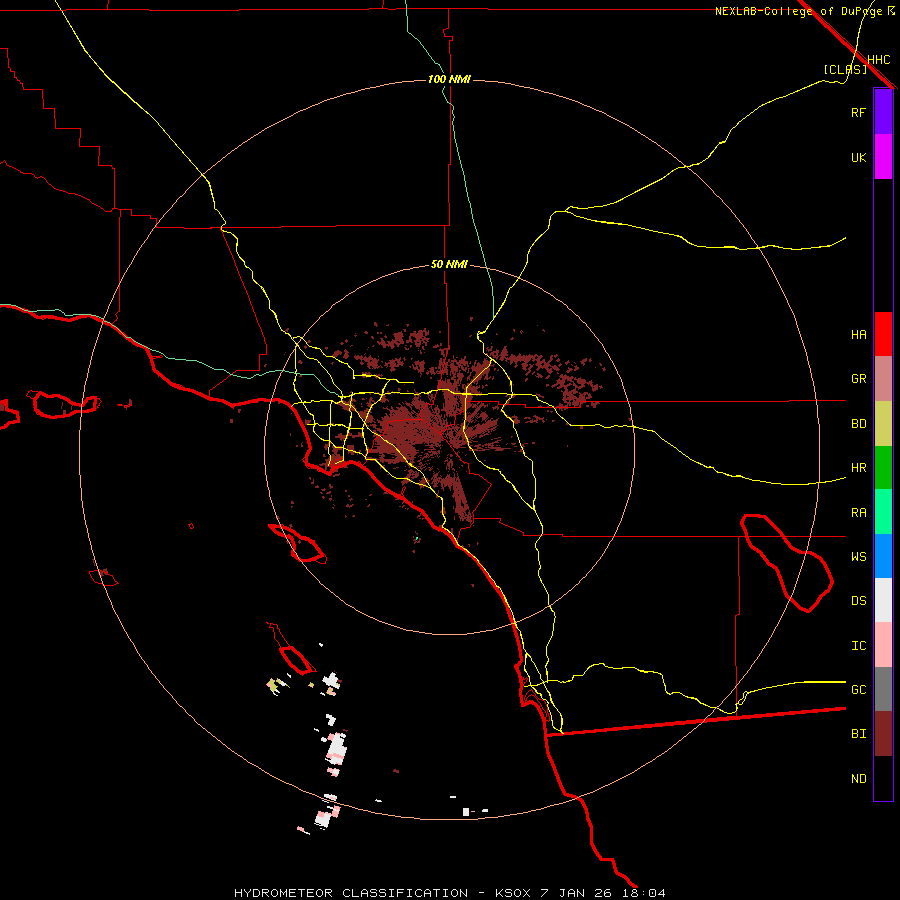
Task: Click the HHC product label
Action: click(878, 60)
